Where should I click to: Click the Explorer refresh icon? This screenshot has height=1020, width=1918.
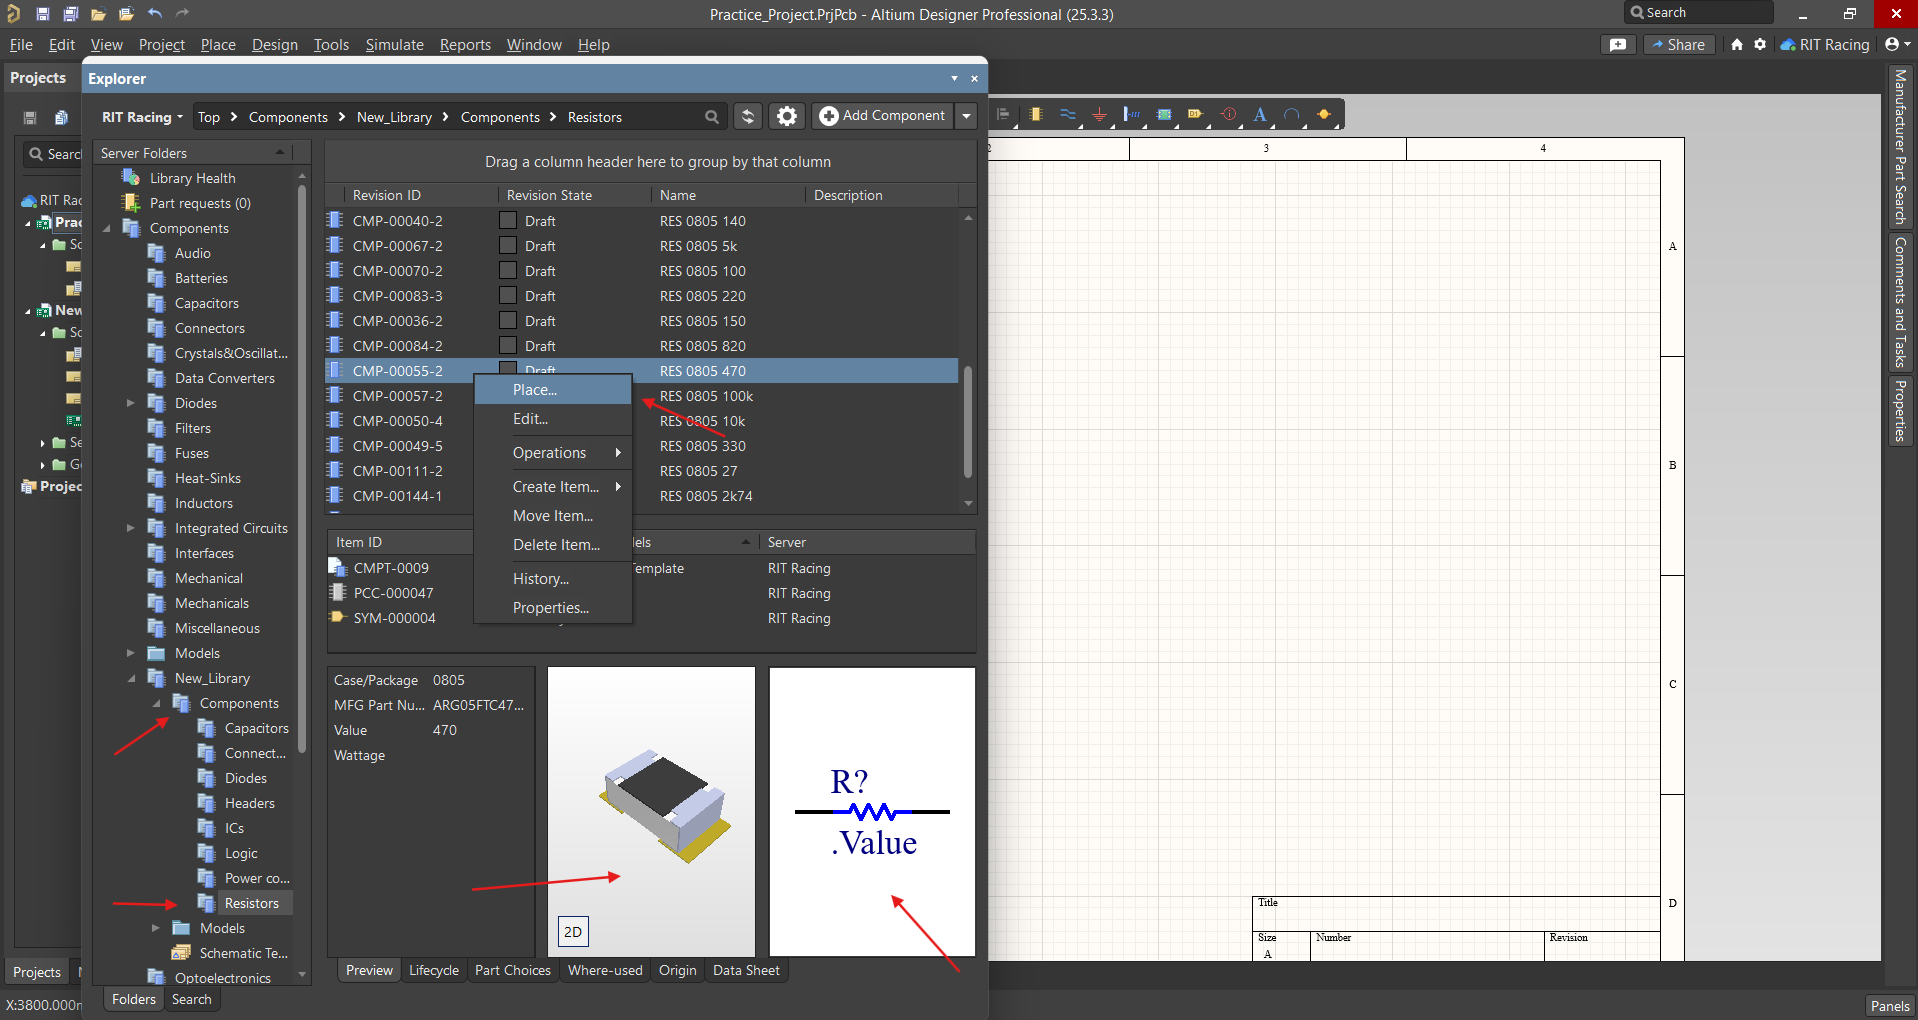click(x=748, y=116)
